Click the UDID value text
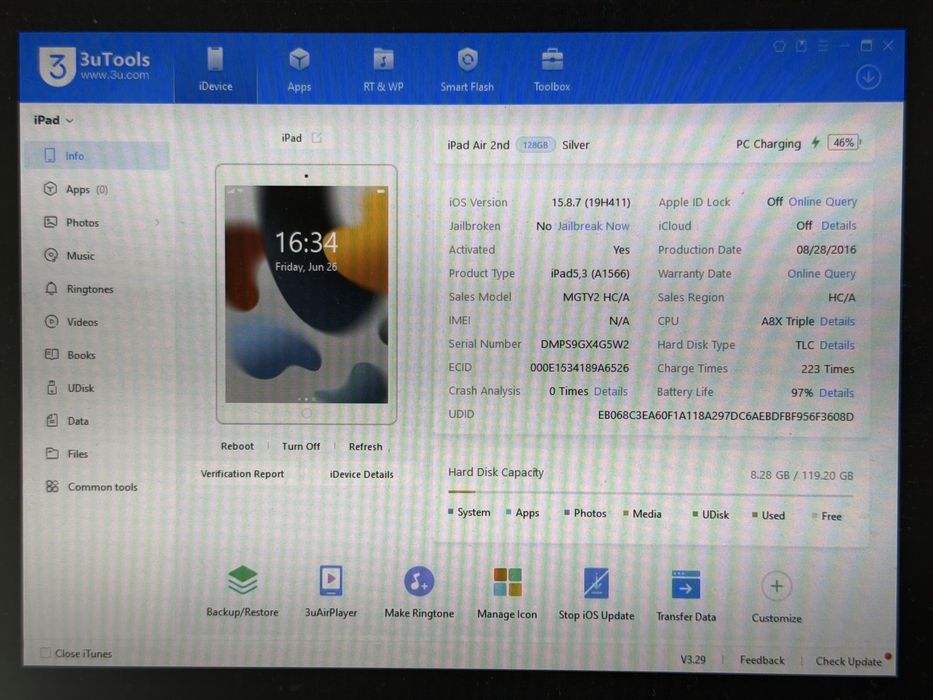Screen dimensions: 933x700 [725, 416]
